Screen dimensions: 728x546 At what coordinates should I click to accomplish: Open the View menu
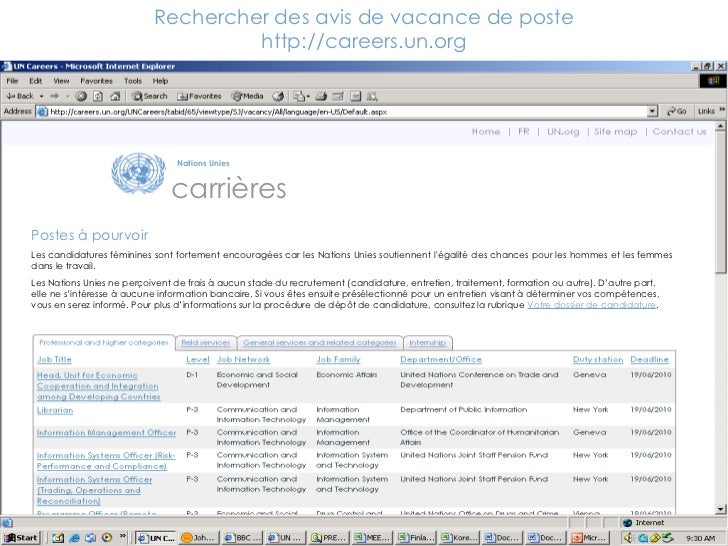coord(61,81)
